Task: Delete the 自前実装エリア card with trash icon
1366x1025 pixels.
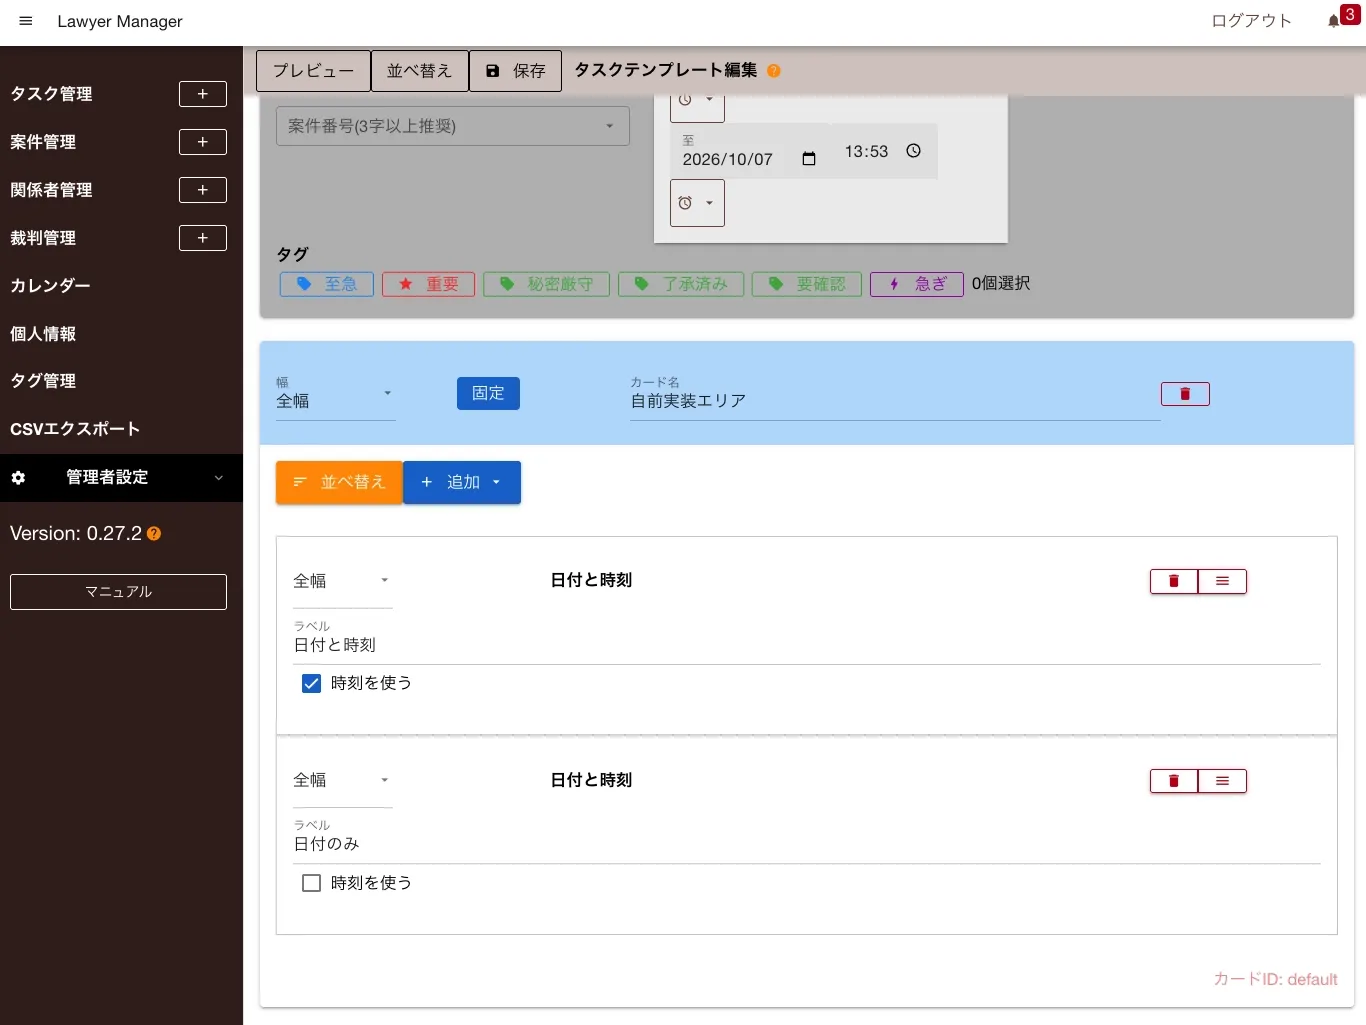Action: click(1185, 394)
